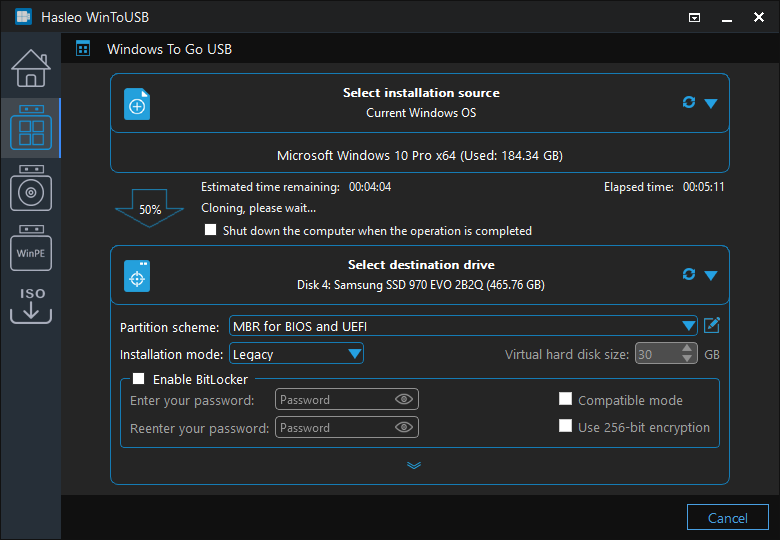
Task: Tick Use 256-bit encryption checkbox
Action: pos(565,426)
